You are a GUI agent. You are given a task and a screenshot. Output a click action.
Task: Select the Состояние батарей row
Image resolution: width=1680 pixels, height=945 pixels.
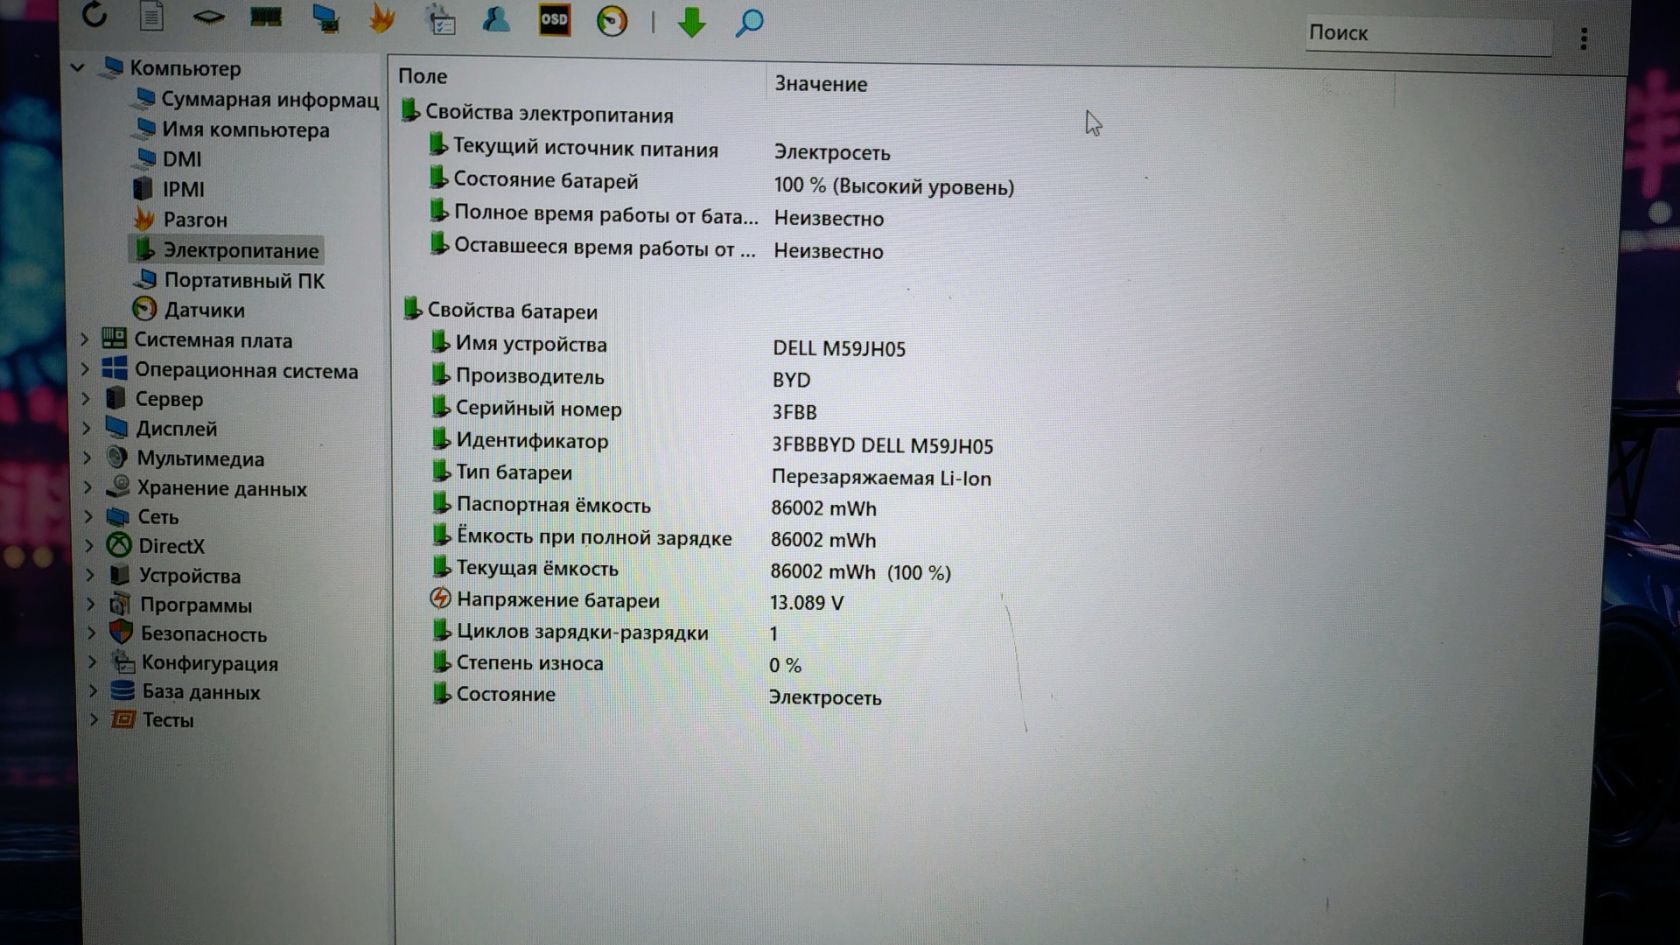[x=721, y=183]
